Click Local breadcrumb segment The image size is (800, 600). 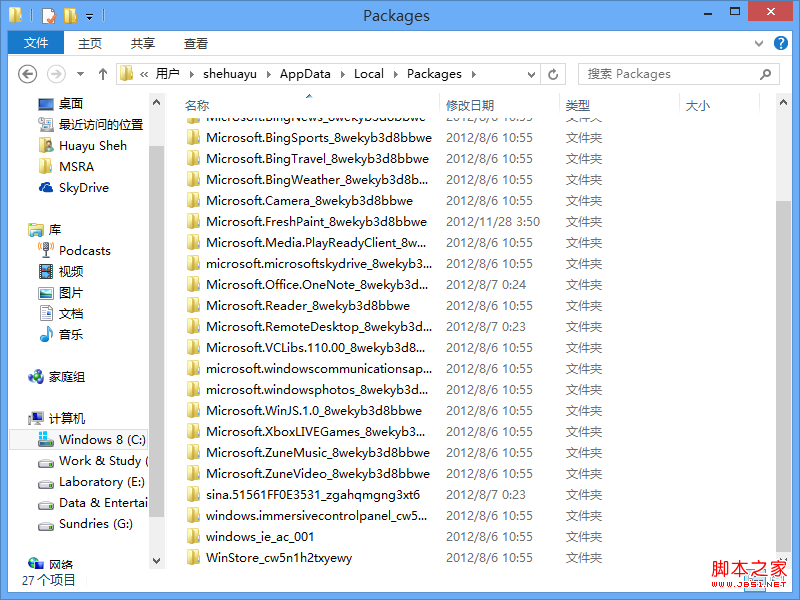click(369, 74)
